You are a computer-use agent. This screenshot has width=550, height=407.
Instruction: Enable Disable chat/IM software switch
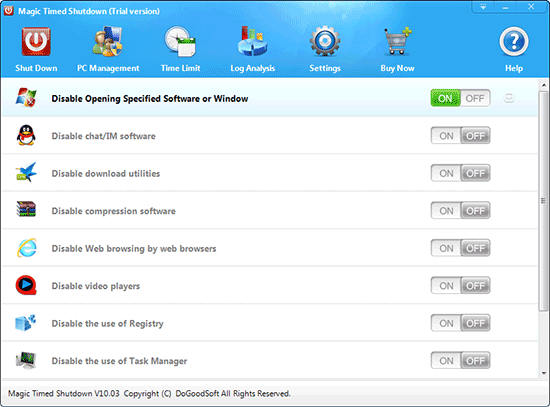[446, 136]
